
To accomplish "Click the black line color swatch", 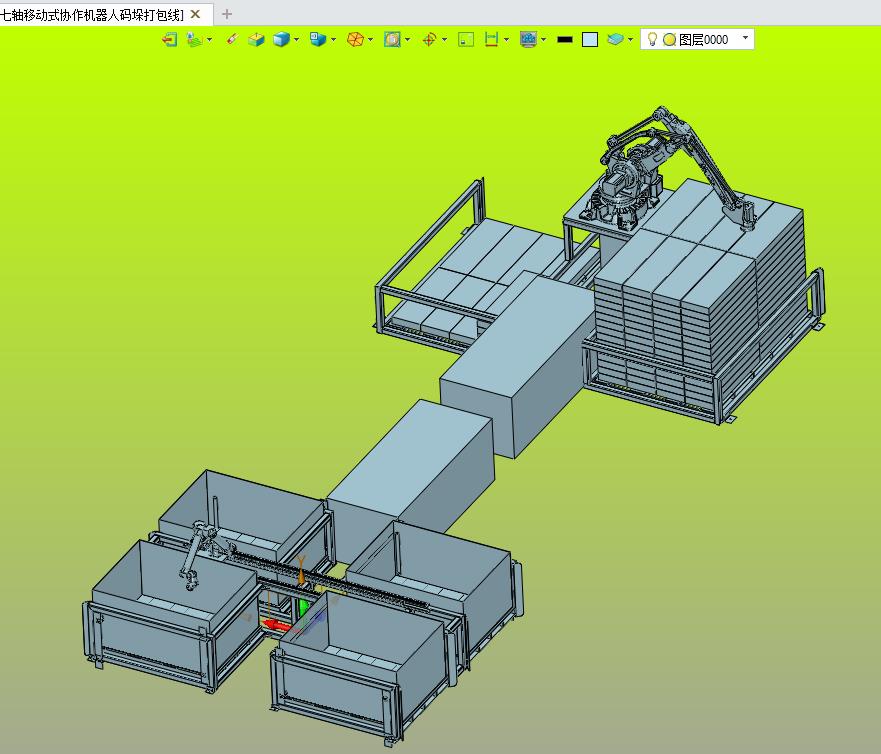I will 565,39.
